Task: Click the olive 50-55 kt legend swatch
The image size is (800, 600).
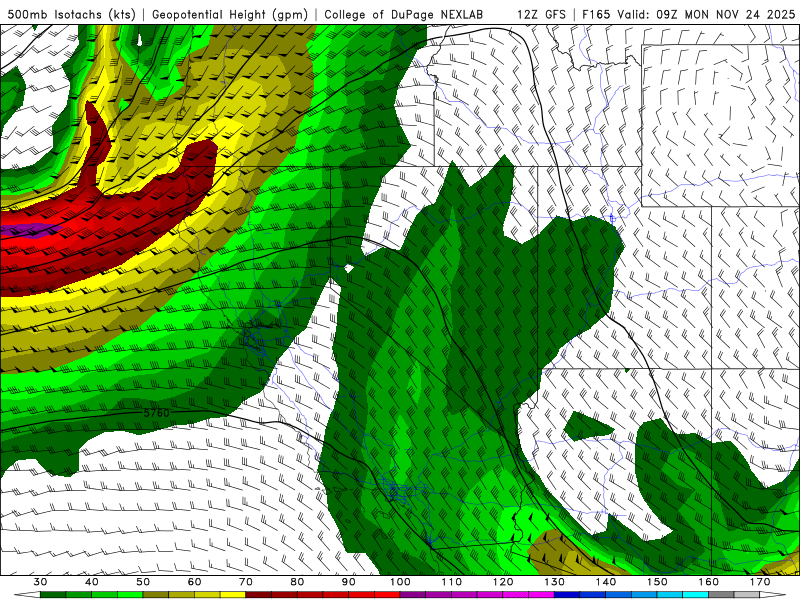Action: (156, 595)
